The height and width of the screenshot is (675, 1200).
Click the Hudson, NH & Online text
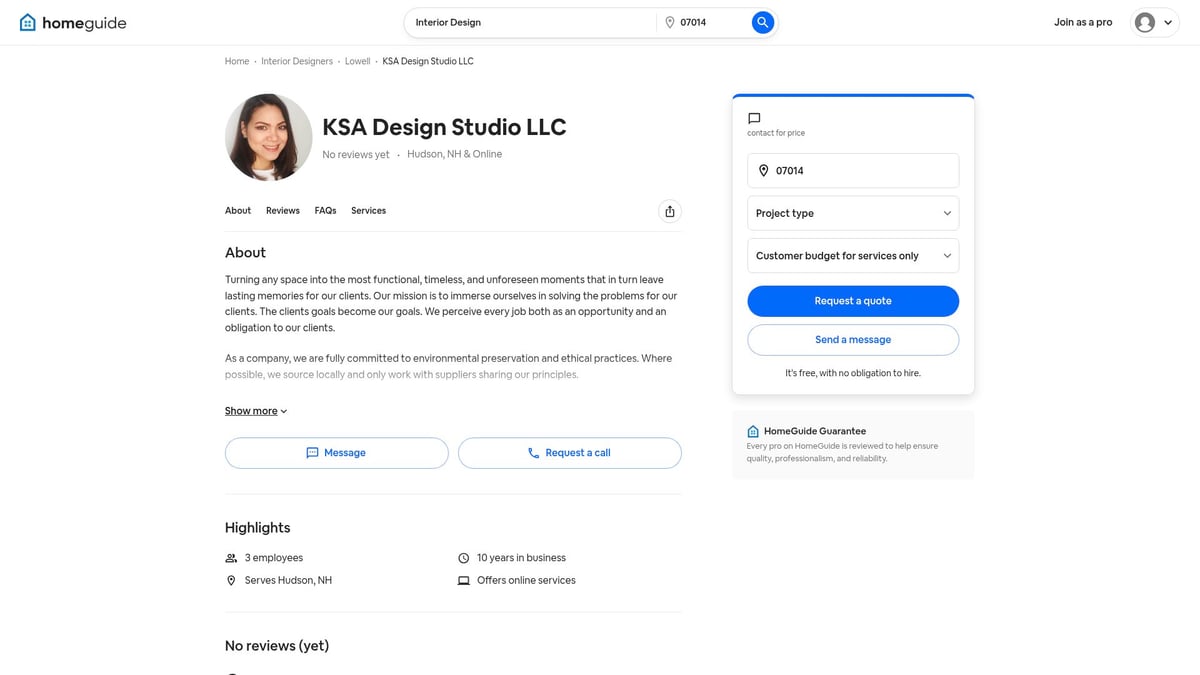coord(454,154)
